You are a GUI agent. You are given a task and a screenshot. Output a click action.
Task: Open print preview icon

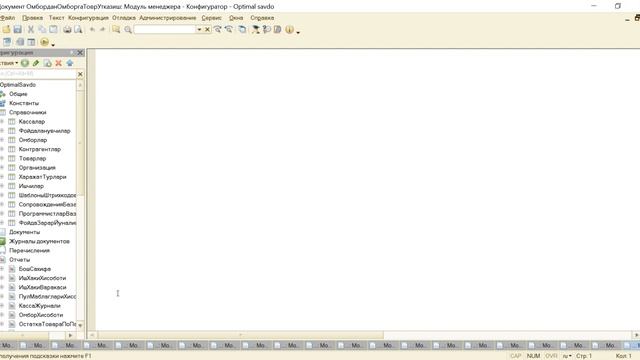tap(78, 29)
